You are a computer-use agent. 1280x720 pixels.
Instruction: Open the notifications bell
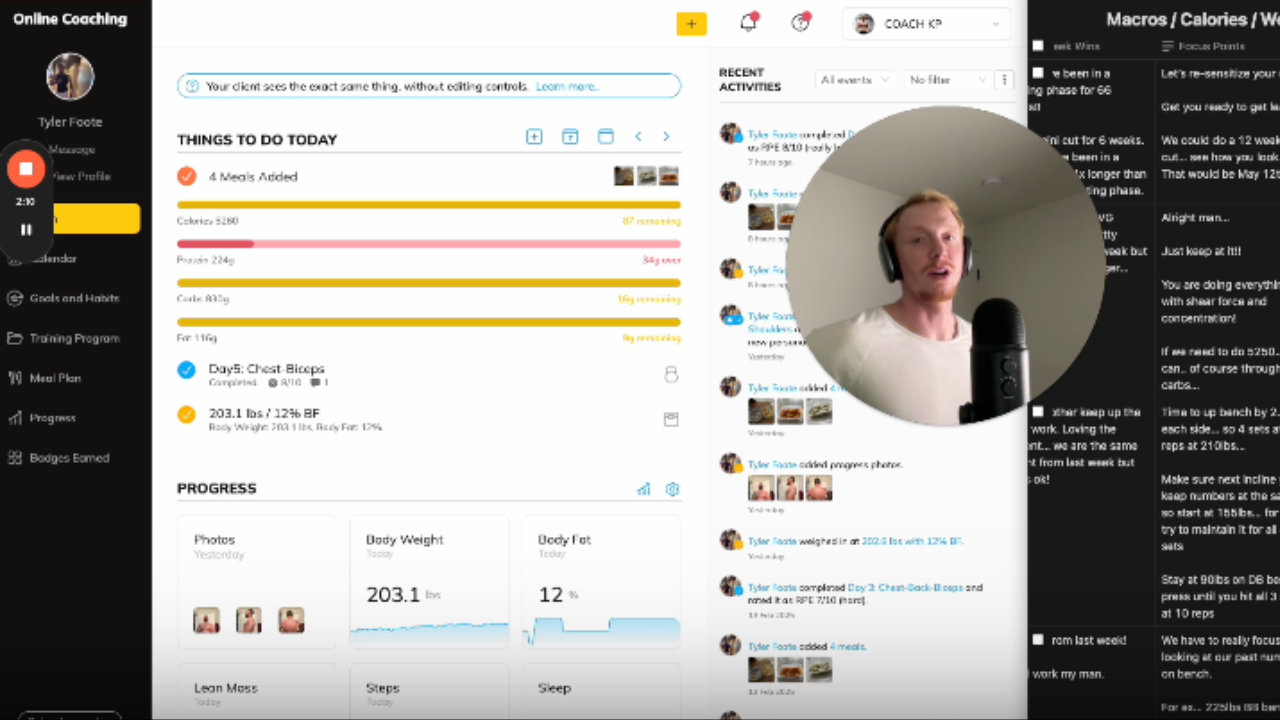click(748, 23)
